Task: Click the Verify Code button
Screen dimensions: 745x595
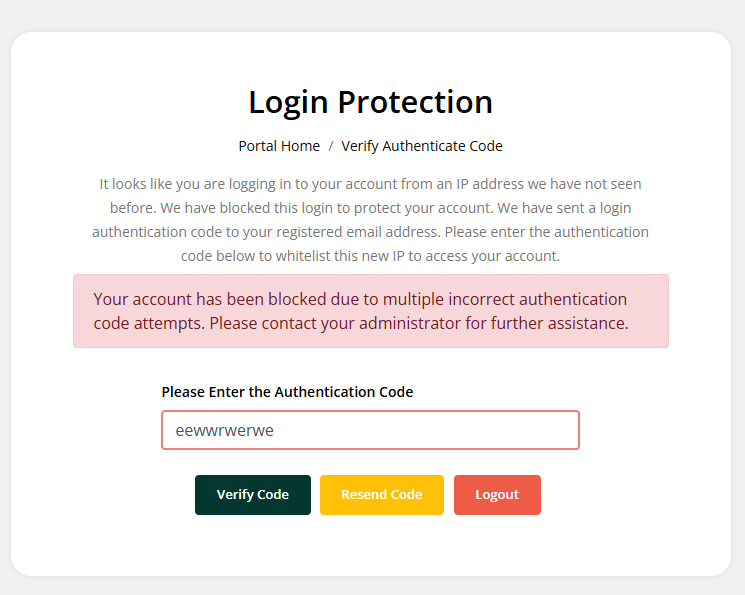Action: (252, 495)
